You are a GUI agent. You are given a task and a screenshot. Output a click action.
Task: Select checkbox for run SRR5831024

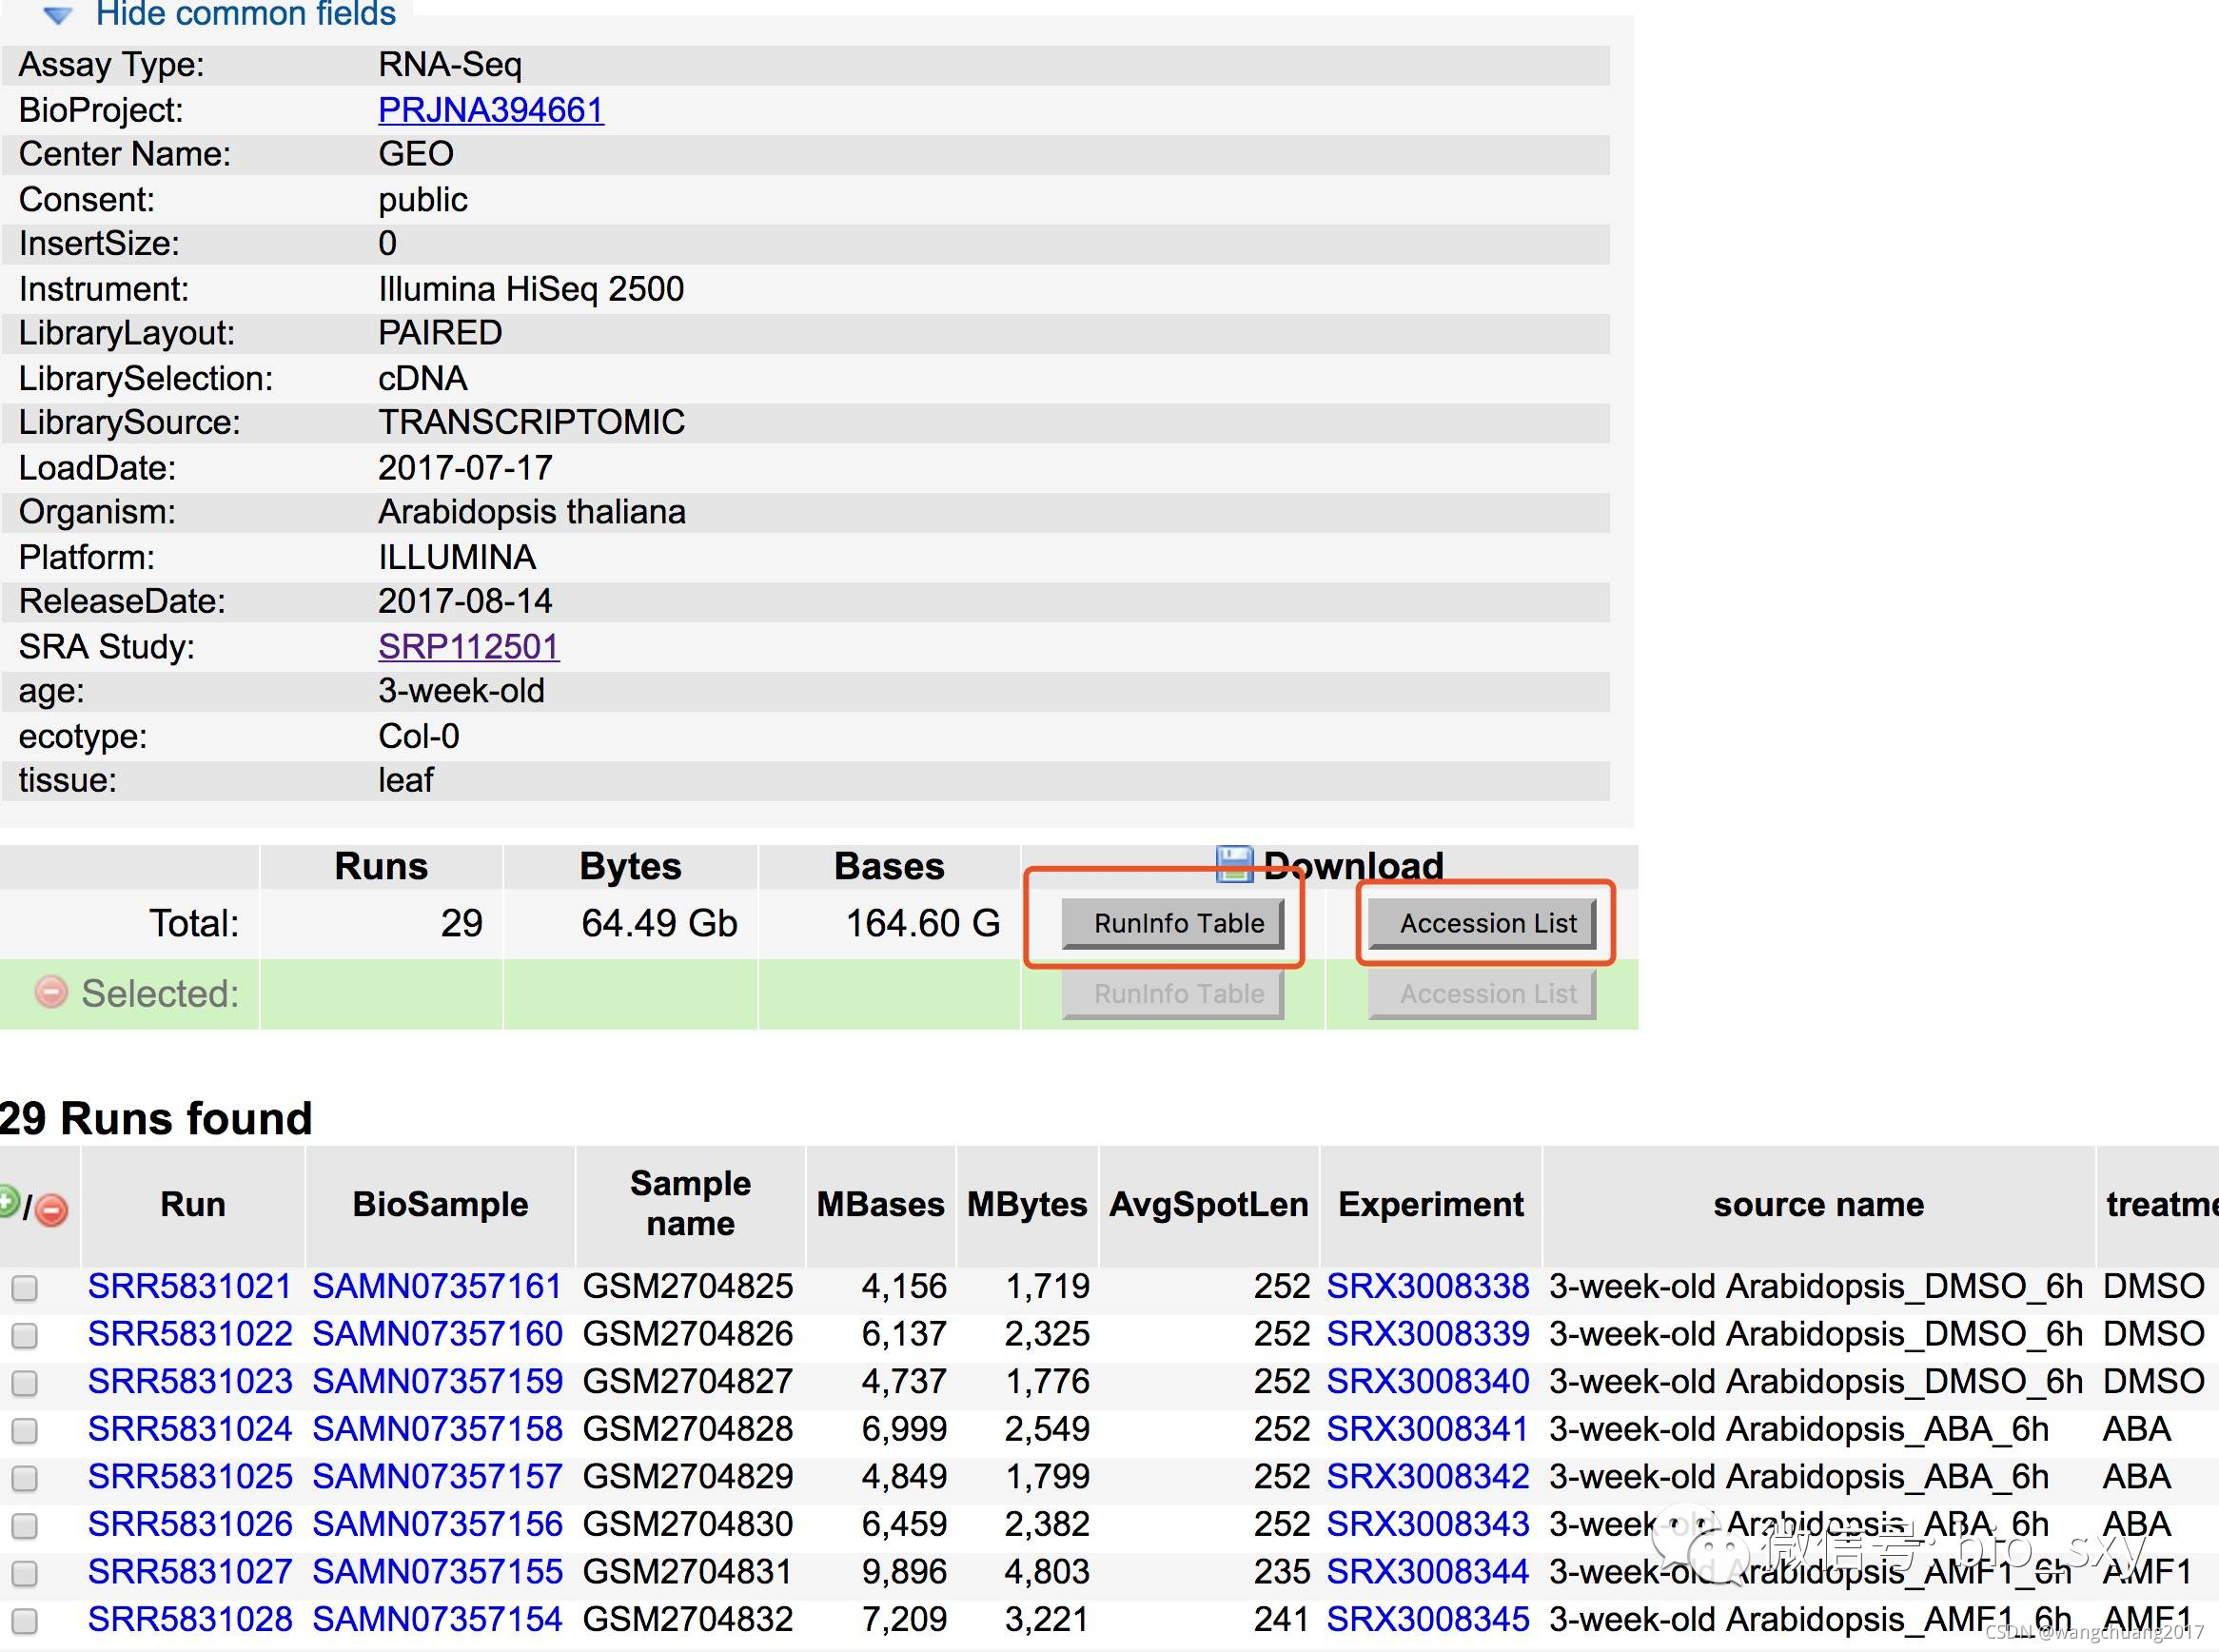(x=25, y=1430)
